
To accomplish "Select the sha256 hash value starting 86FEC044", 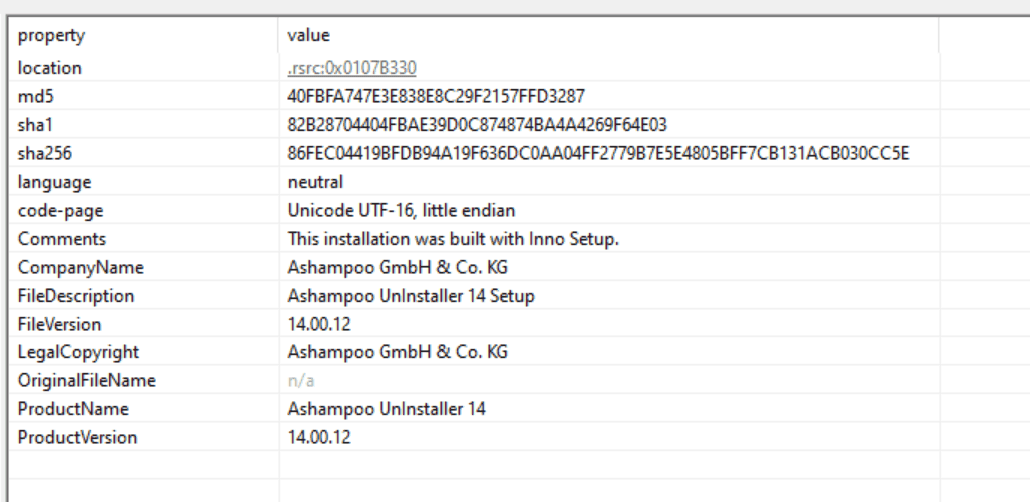I will 598,154.
